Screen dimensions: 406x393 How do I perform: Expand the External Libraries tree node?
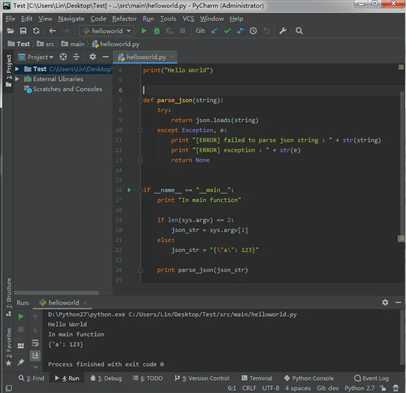17,79
